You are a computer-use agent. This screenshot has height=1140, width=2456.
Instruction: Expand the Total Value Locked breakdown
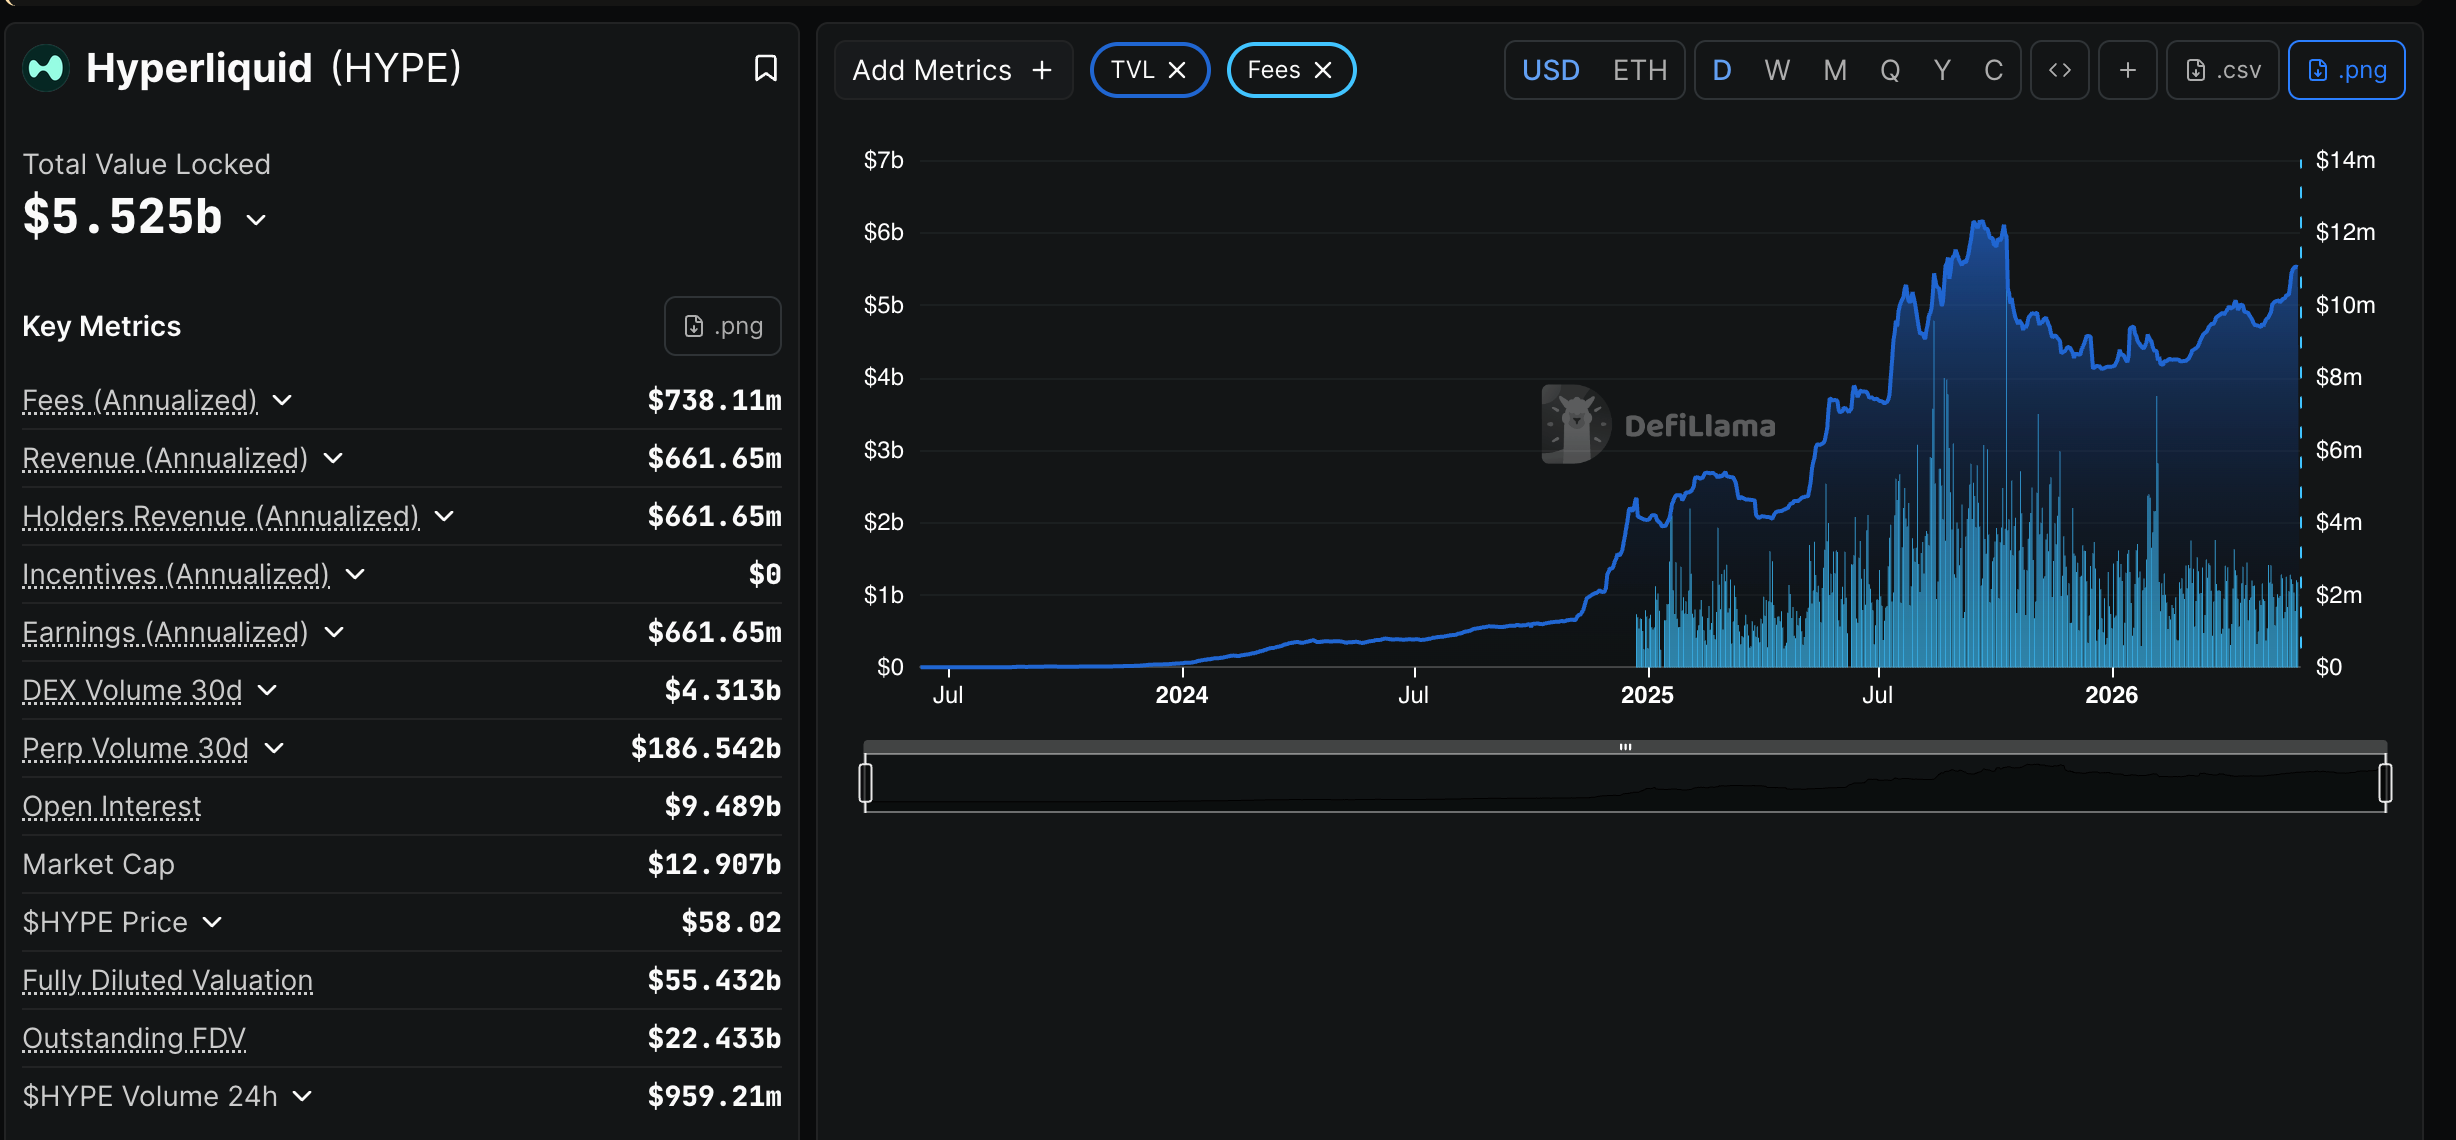point(256,219)
